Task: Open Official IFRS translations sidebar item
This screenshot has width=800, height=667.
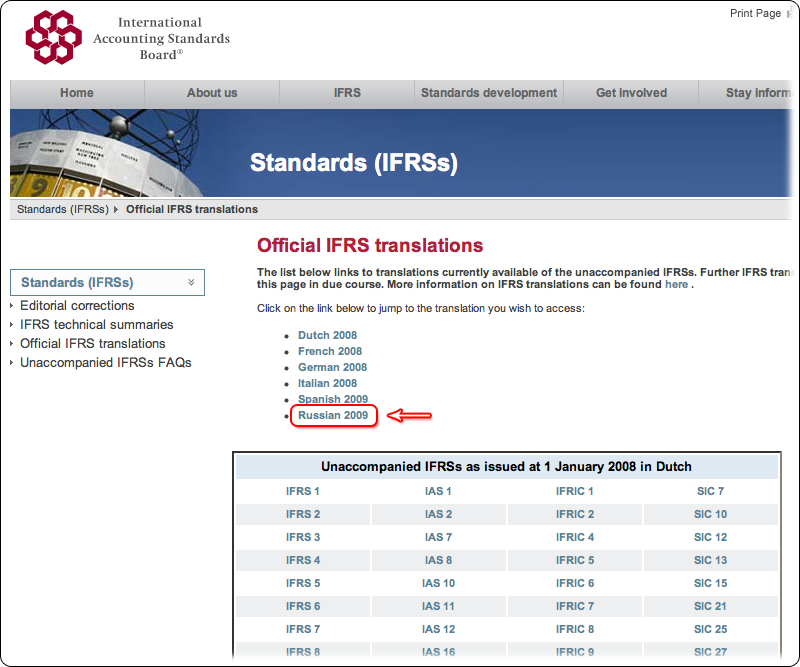Action: pos(92,343)
